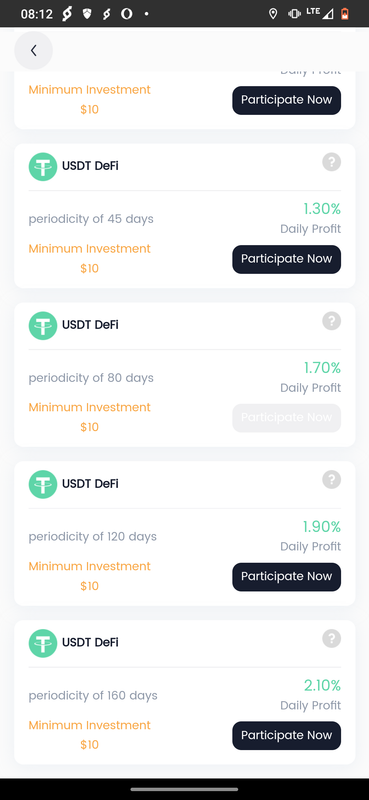Tap battery icon in status bar
Screen dimensions: 369x800
coord(346,14)
